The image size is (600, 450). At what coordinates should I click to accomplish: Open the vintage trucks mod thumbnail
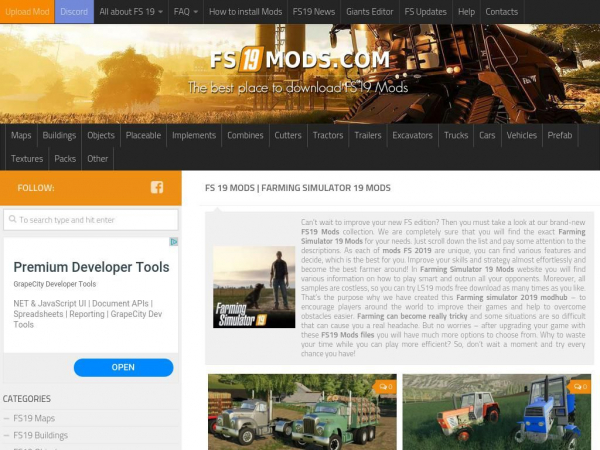302,412
